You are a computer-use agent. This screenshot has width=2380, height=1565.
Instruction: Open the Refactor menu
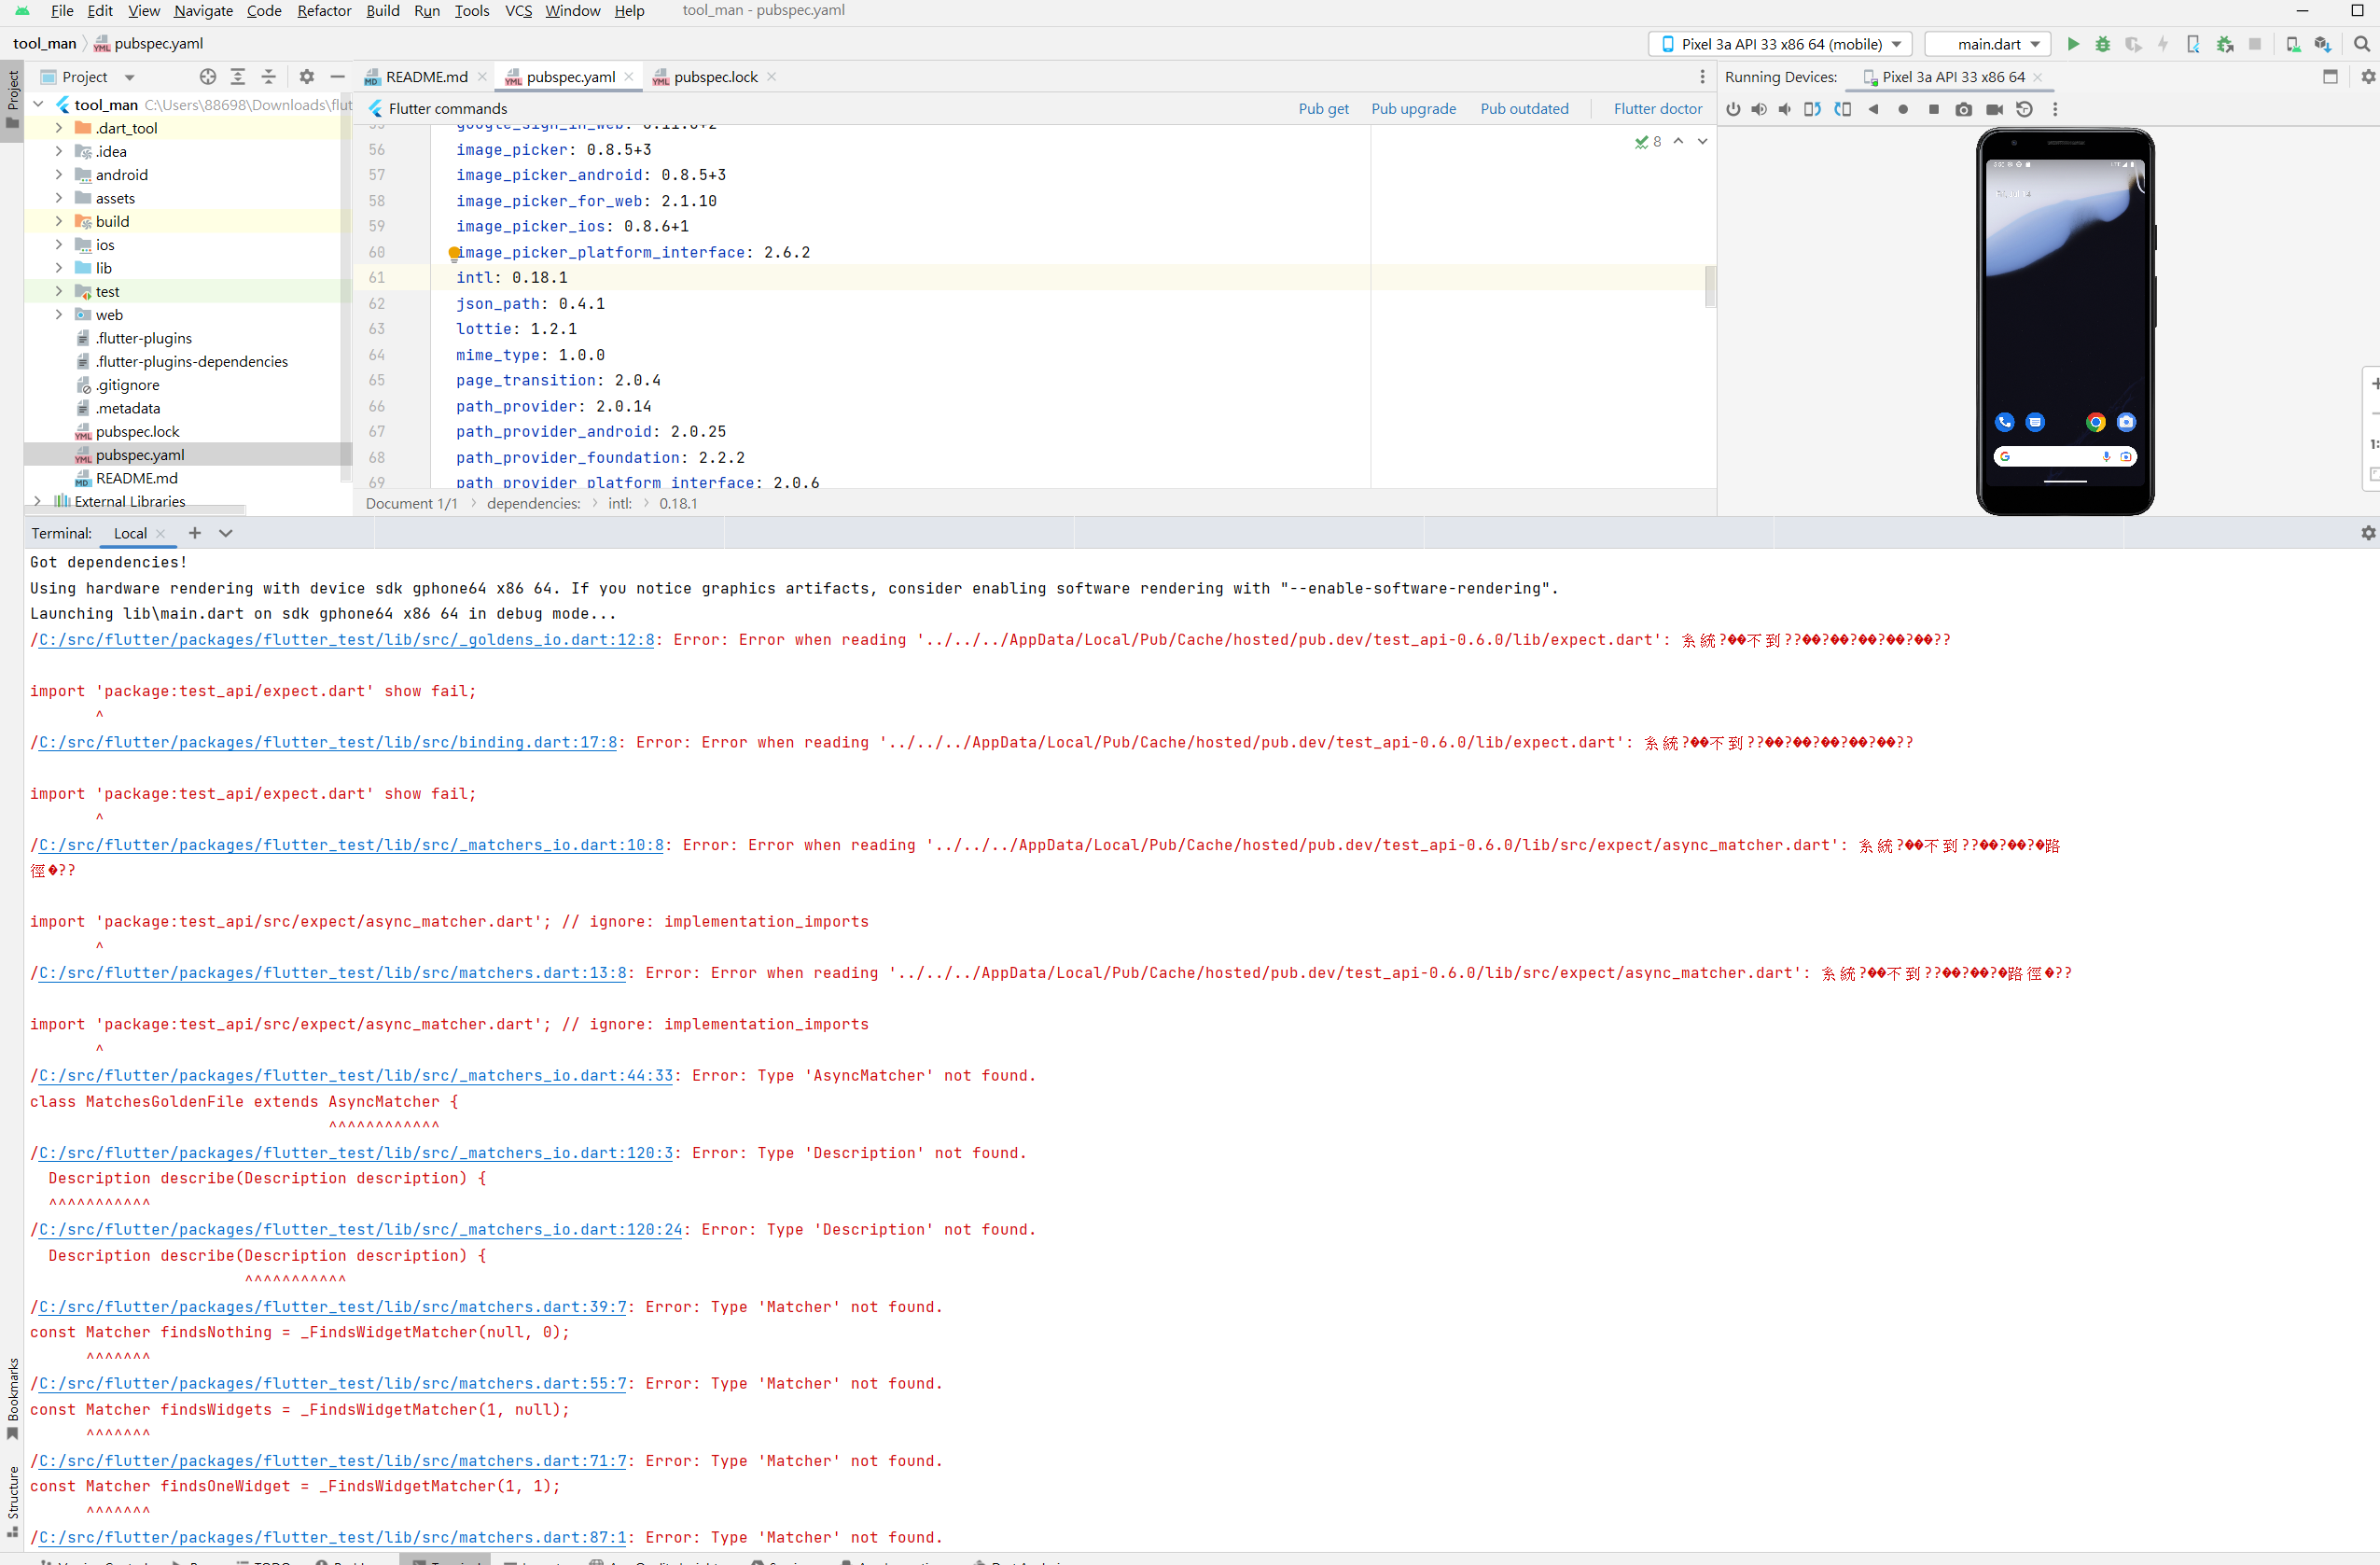[x=324, y=11]
